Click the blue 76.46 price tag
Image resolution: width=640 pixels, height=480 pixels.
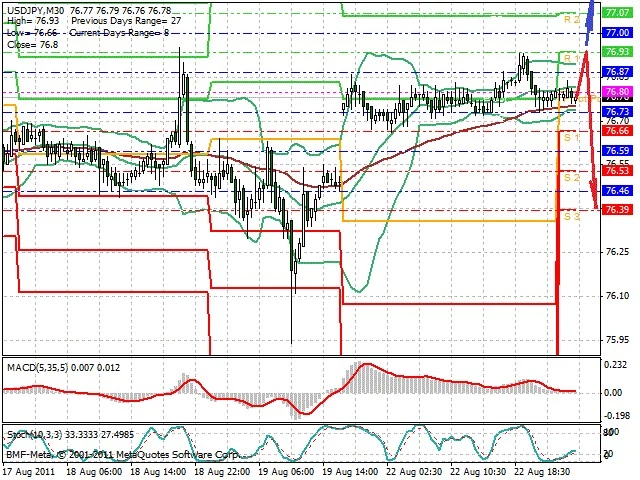coord(618,191)
